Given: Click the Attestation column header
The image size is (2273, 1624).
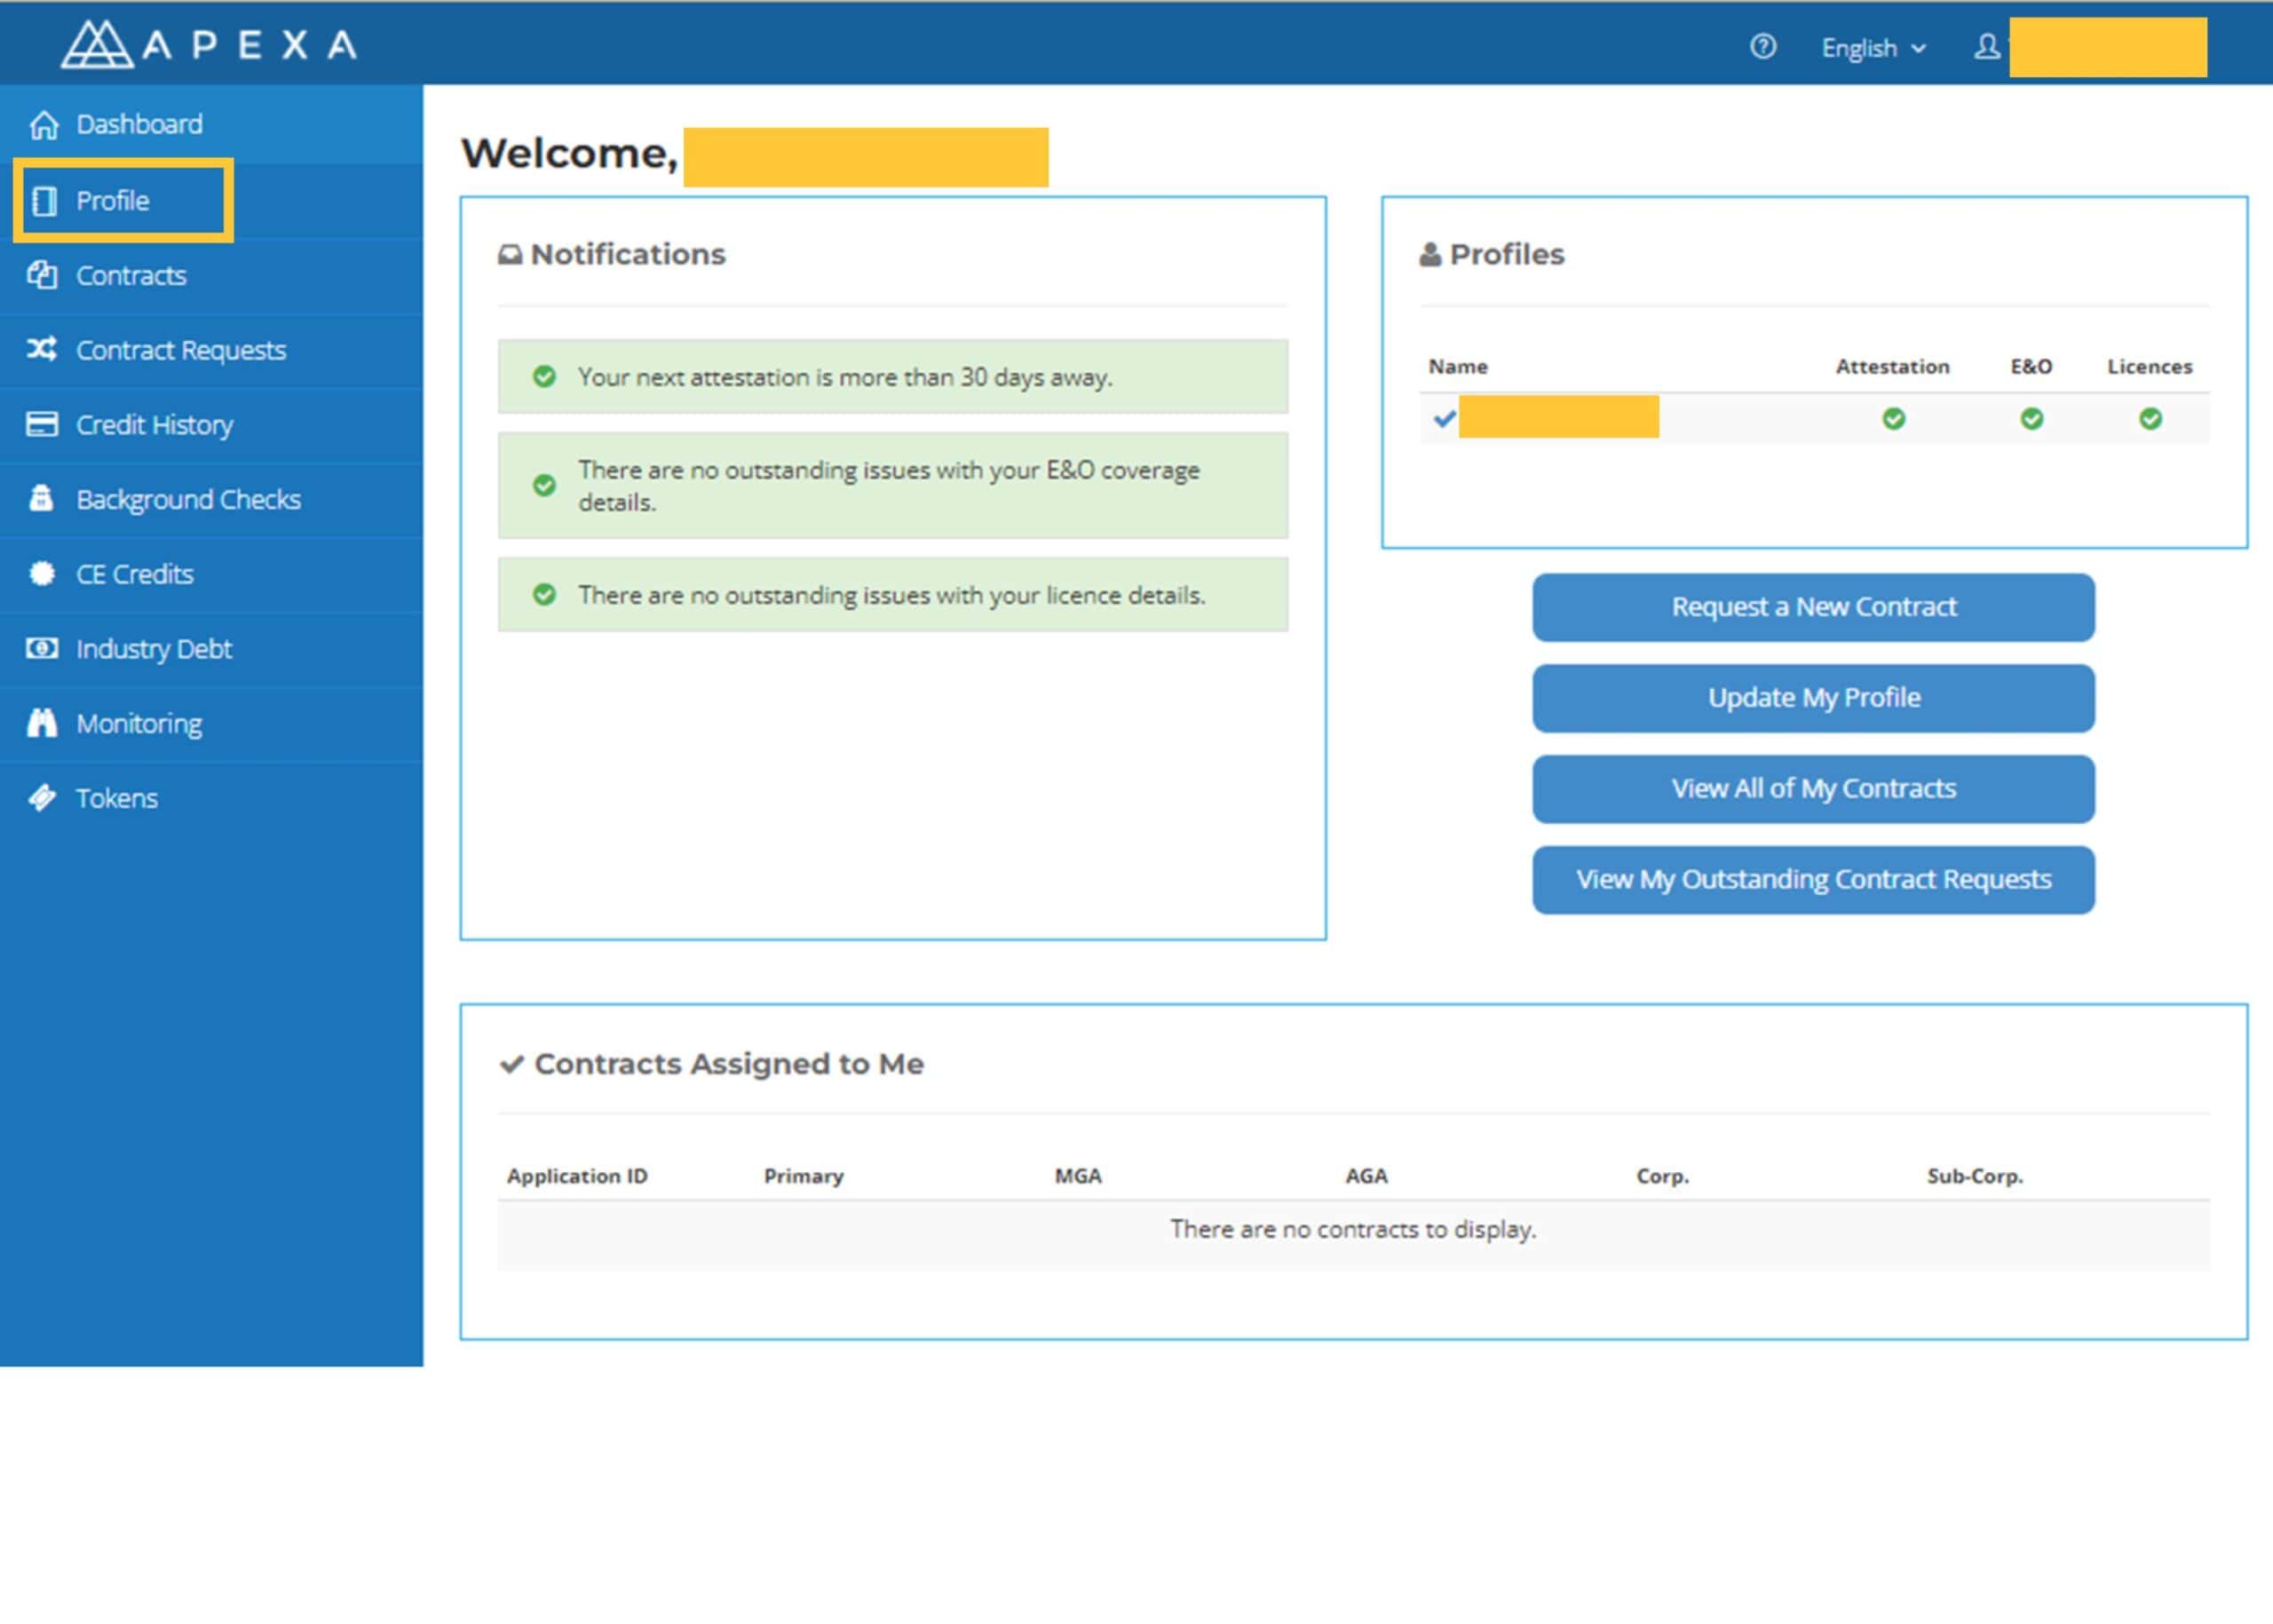Looking at the screenshot, I should [x=1892, y=367].
